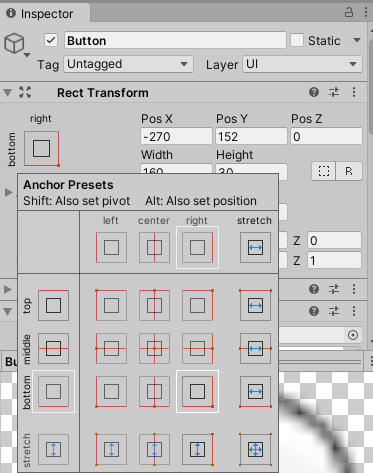Open the Static flags dropdown arrow
This screenshot has height=473, width=373.
357,40
